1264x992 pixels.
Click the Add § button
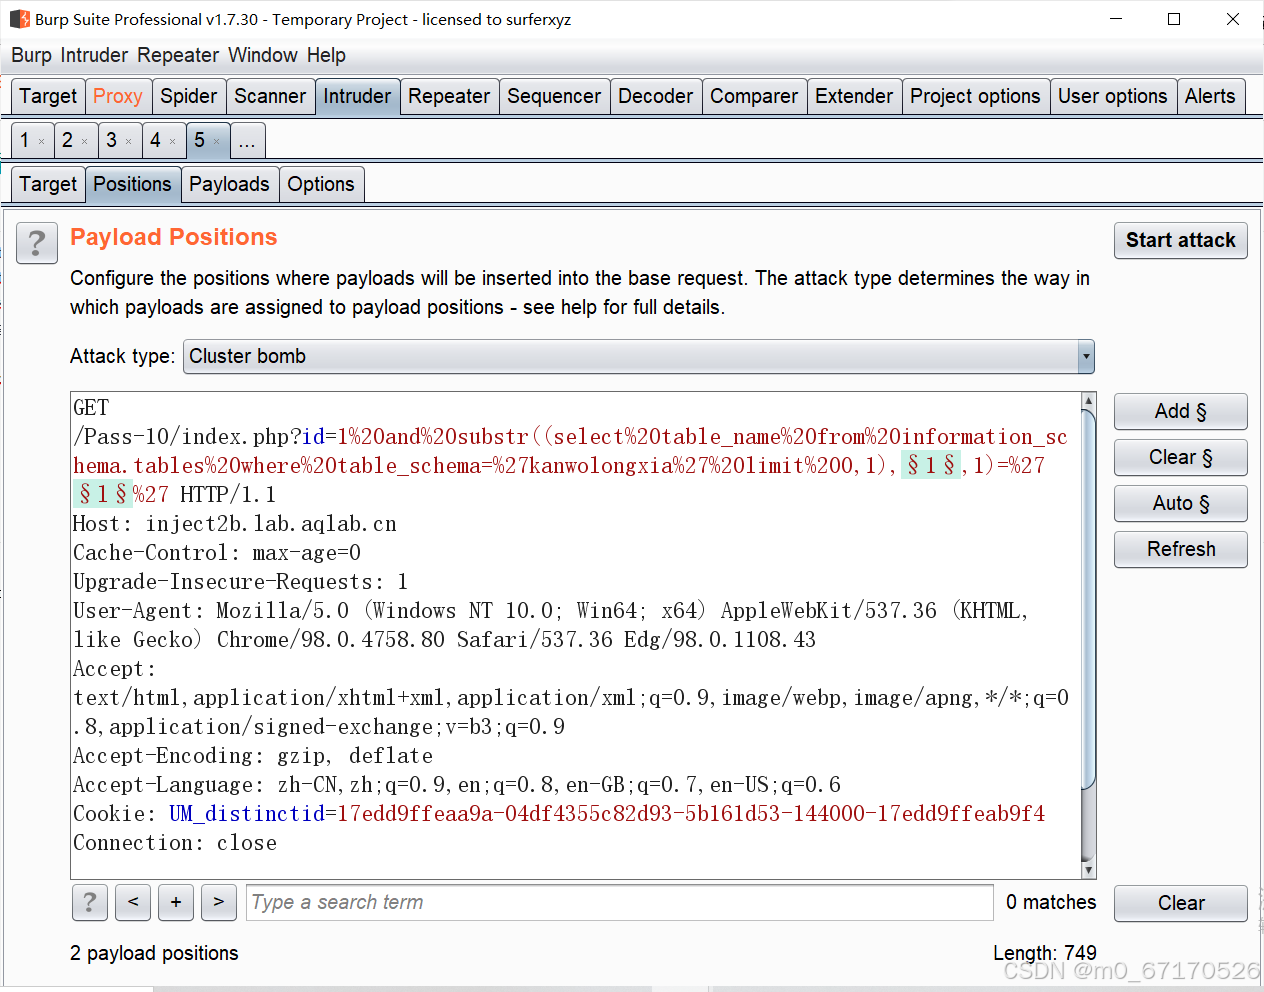click(x=1181, y=411)
